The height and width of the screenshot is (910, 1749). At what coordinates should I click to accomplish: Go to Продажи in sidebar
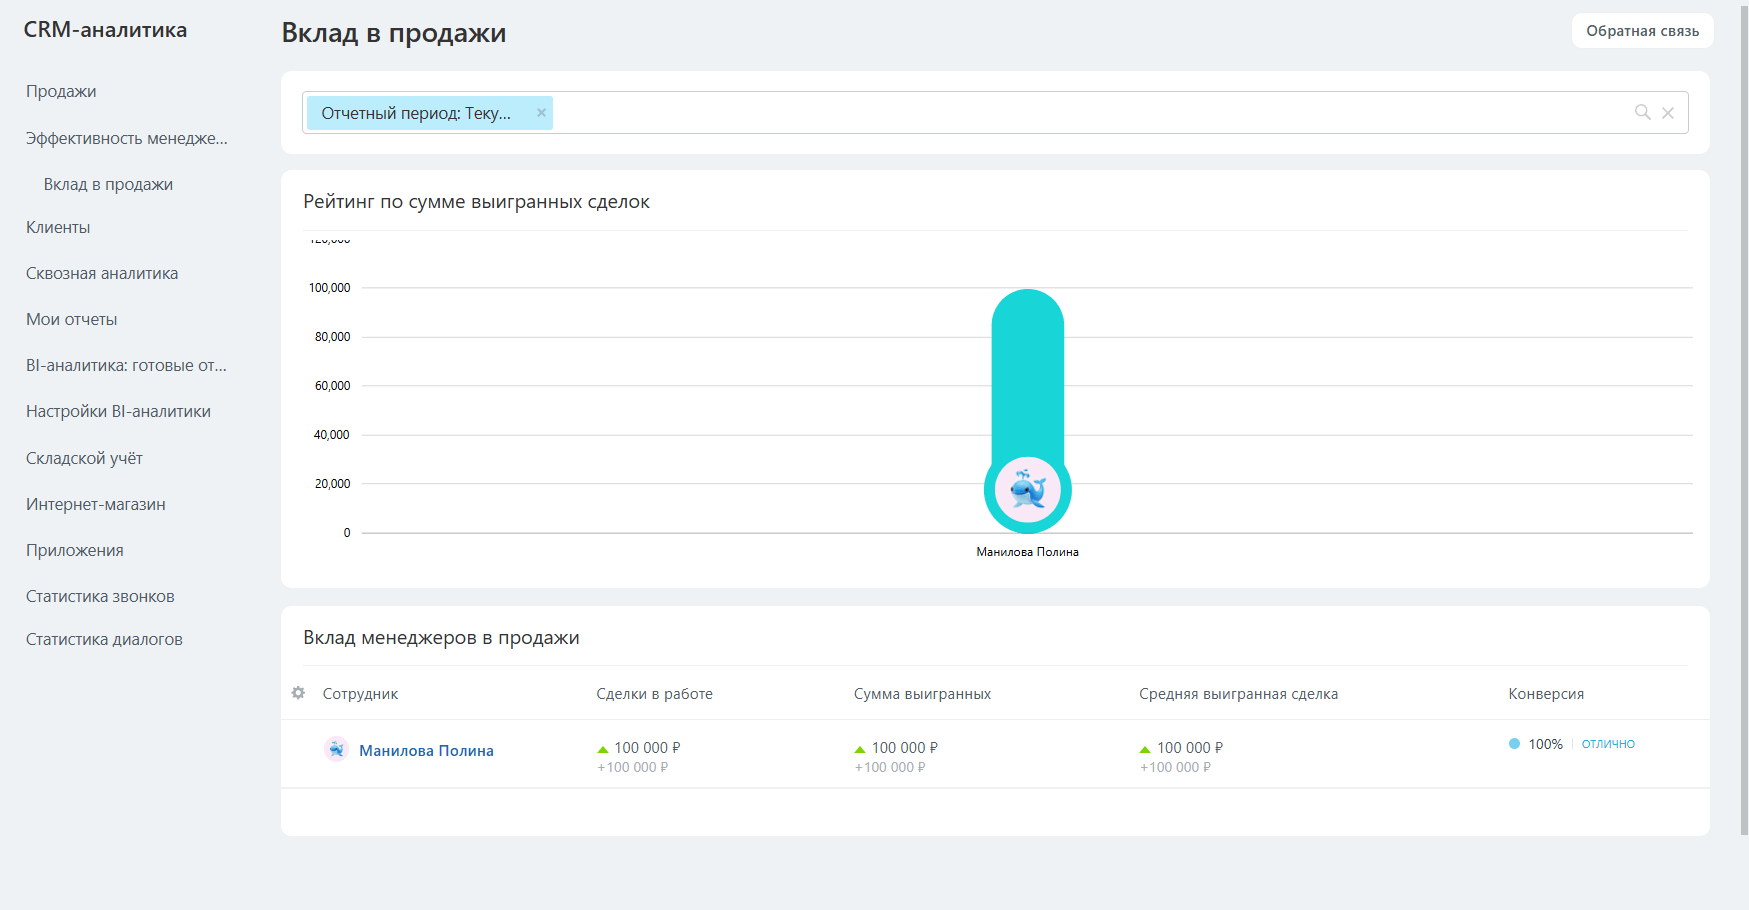pyautogui.click(x=61, y=91)
